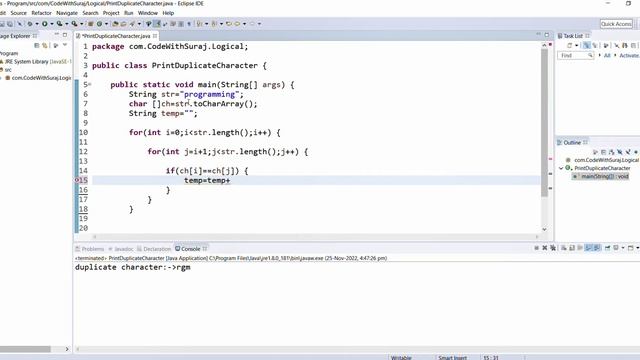This screenshot has height=360, width=640.
Task: Click Remove All Terminated Launches in Console
Action: pos(553,248)
